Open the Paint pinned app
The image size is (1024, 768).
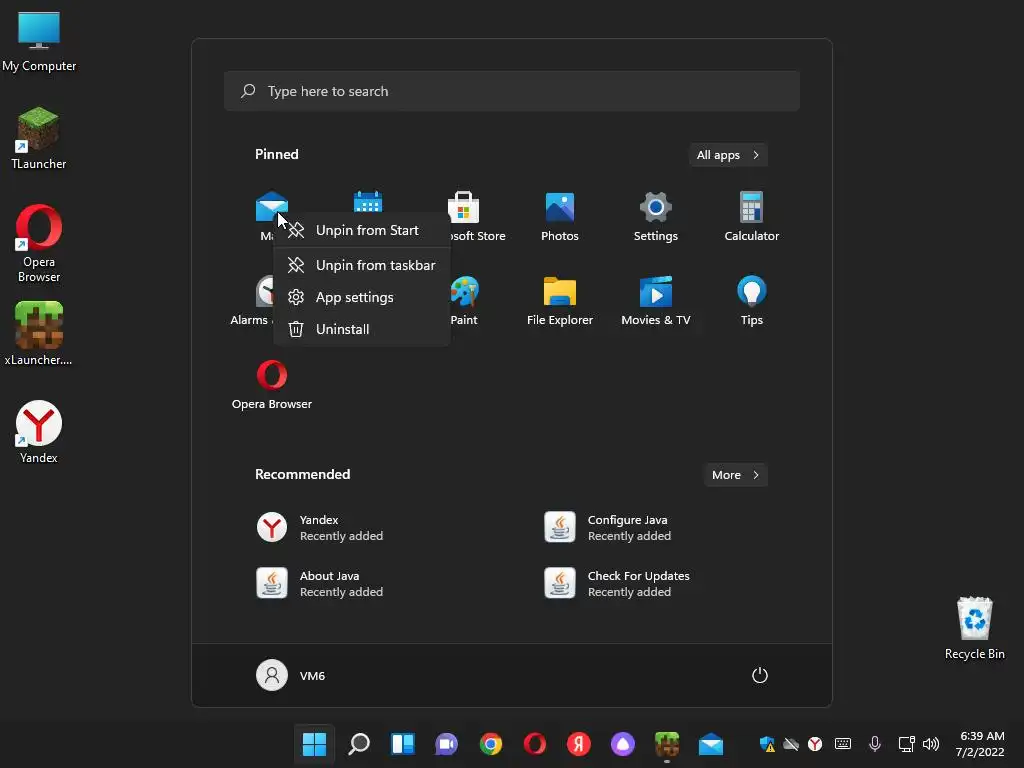pos(464,301)
